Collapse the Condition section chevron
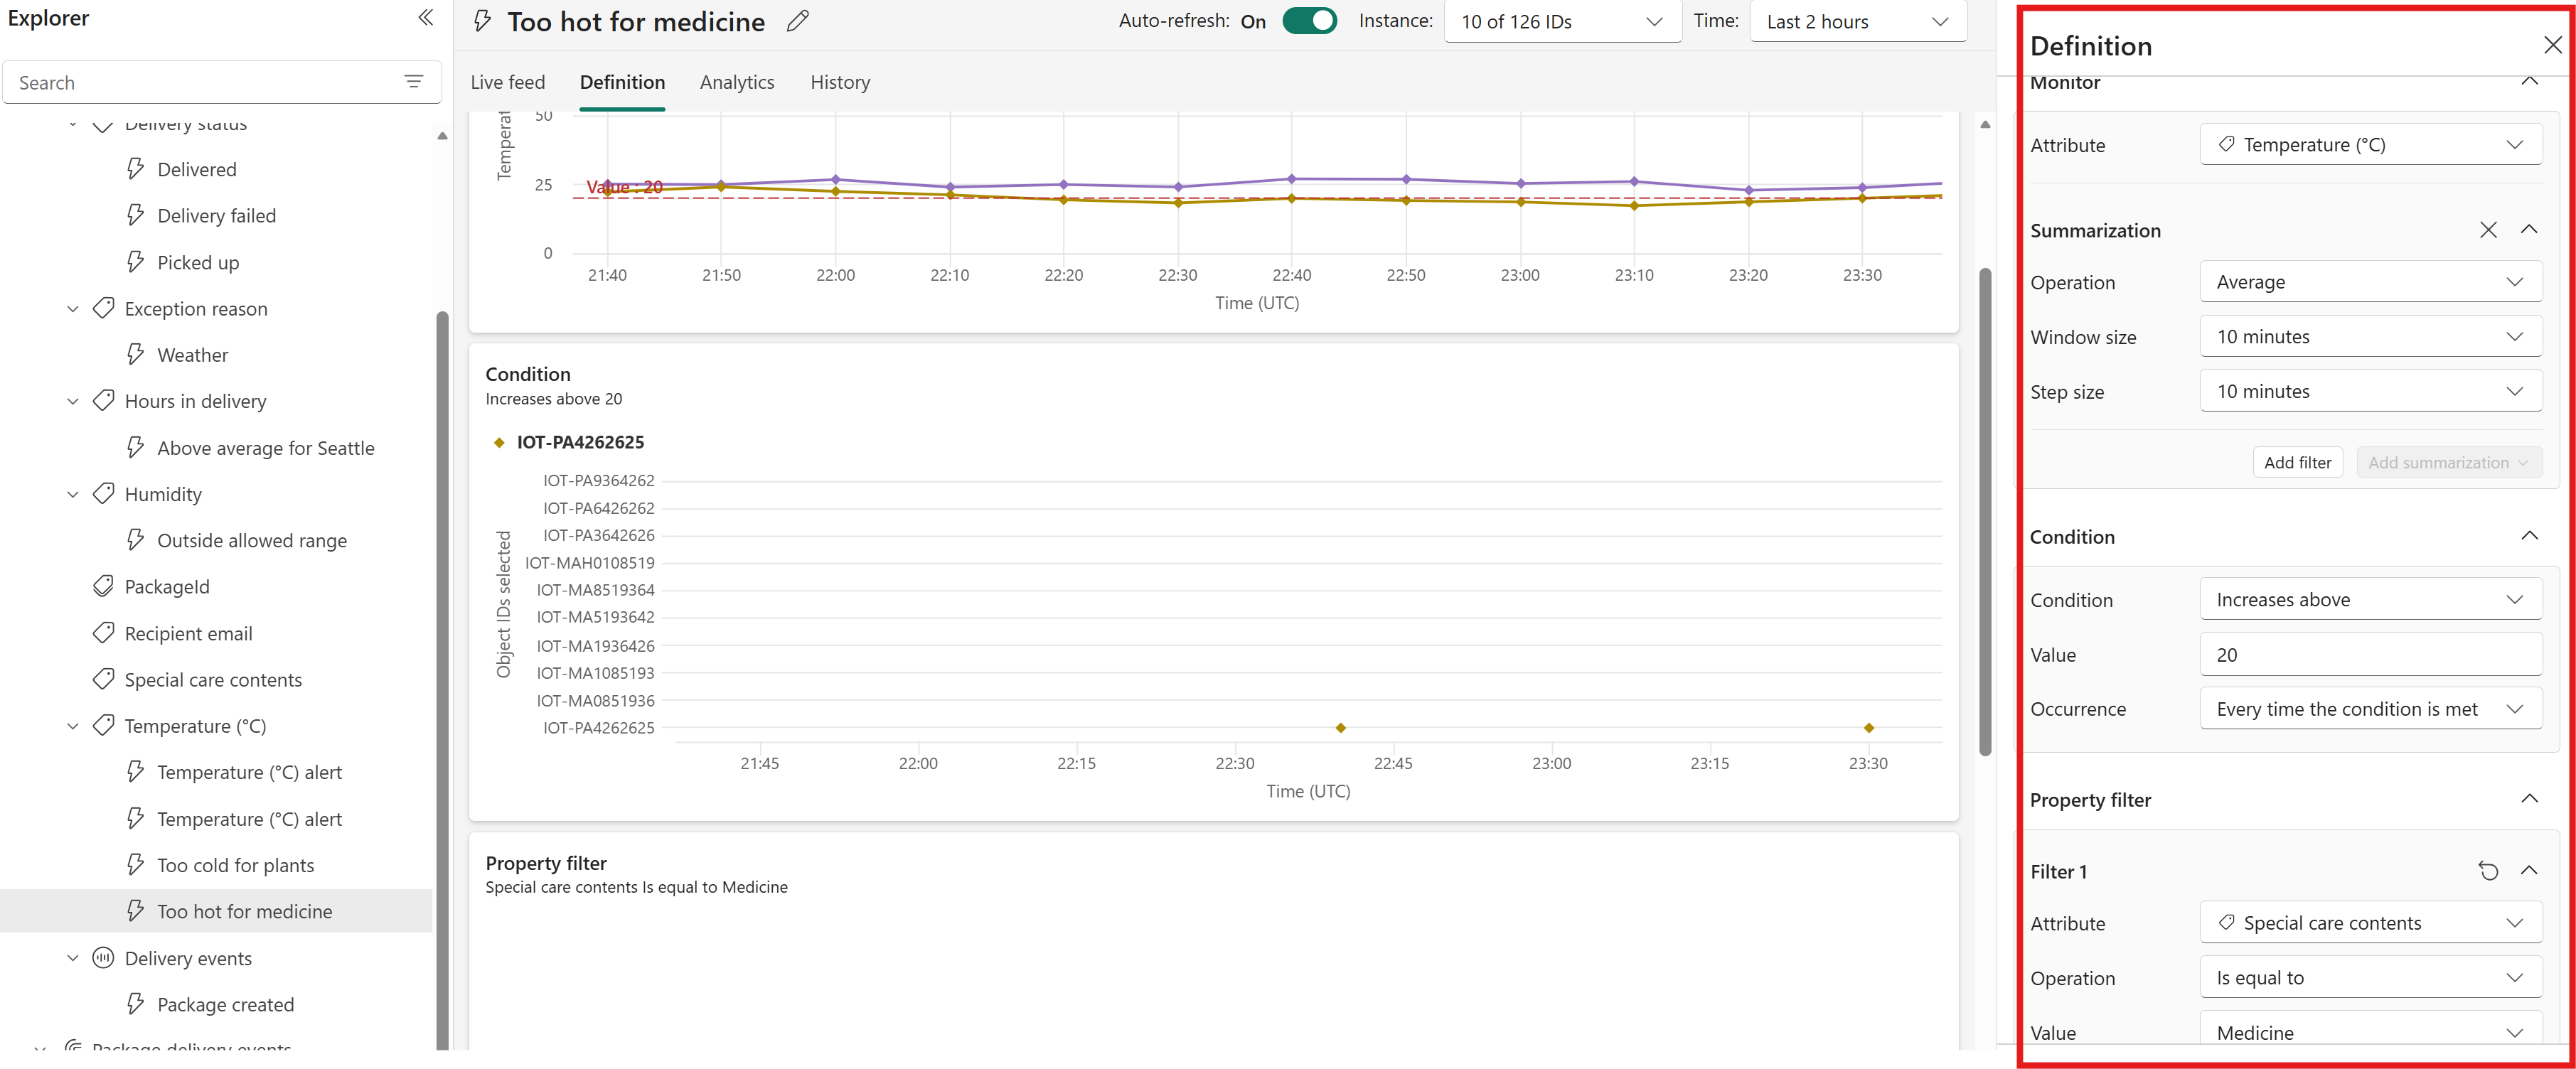The height and width of the screenshot is (1069, 2576). 2529,536
